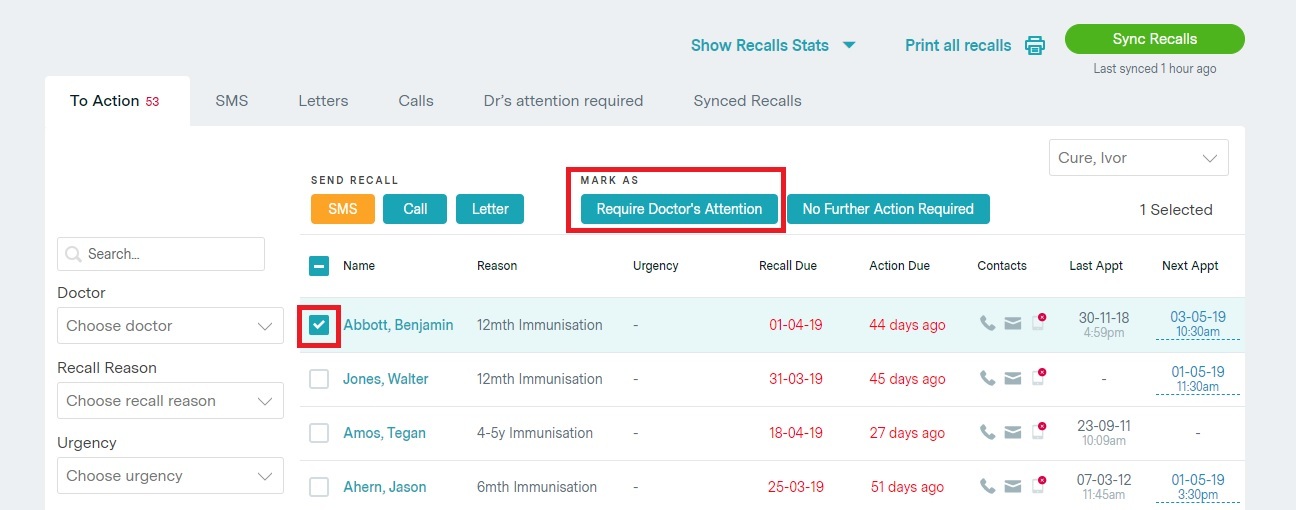Expand the Show Recalls Stats dropdown

click(773, 45)
